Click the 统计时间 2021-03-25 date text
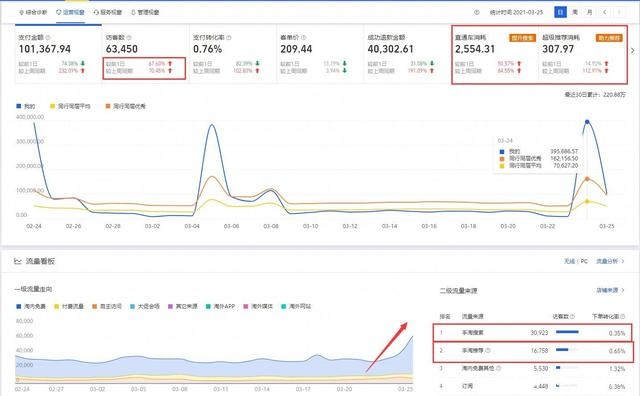 tap(516, 12)
